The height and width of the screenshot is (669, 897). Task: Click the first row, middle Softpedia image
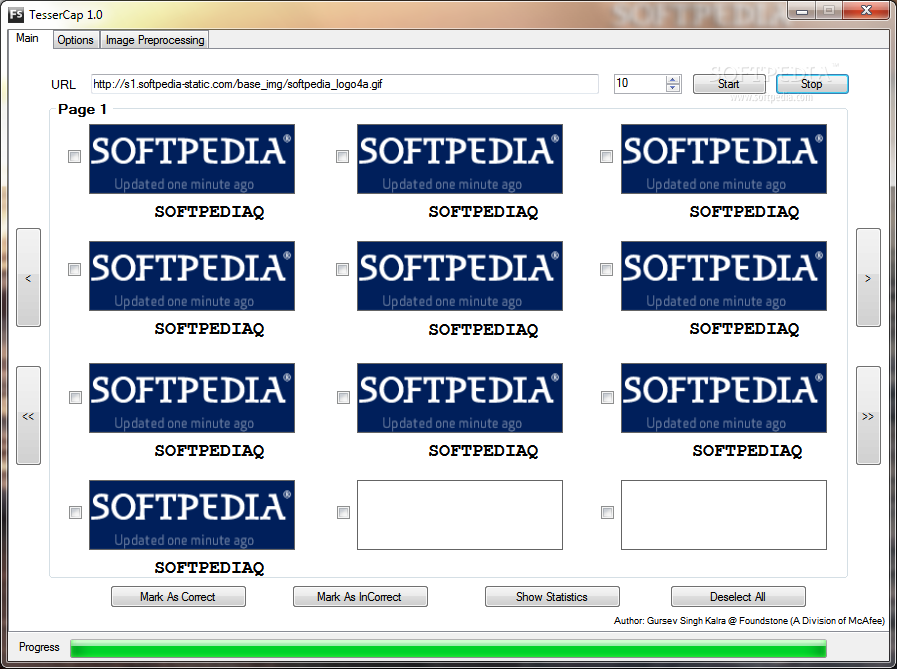click(460, 159)
